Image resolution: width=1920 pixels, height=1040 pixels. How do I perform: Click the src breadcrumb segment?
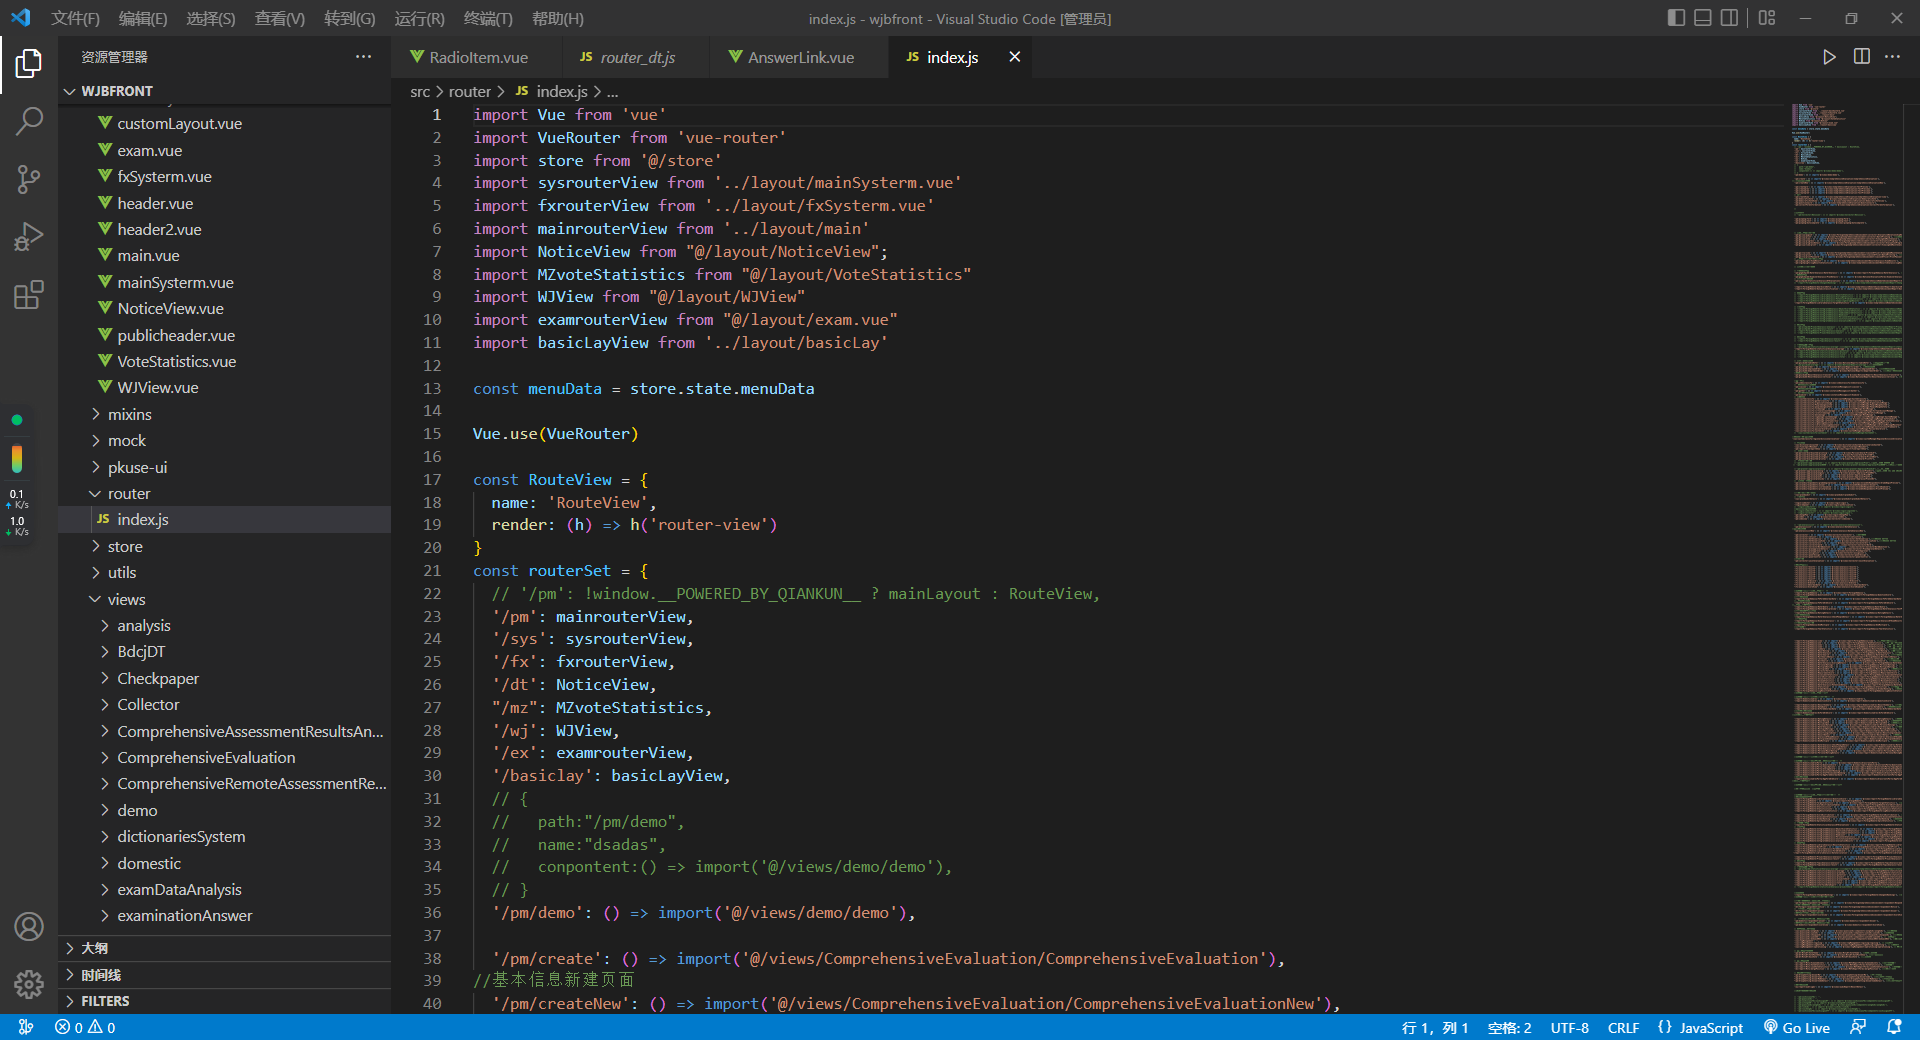point(420,92)
